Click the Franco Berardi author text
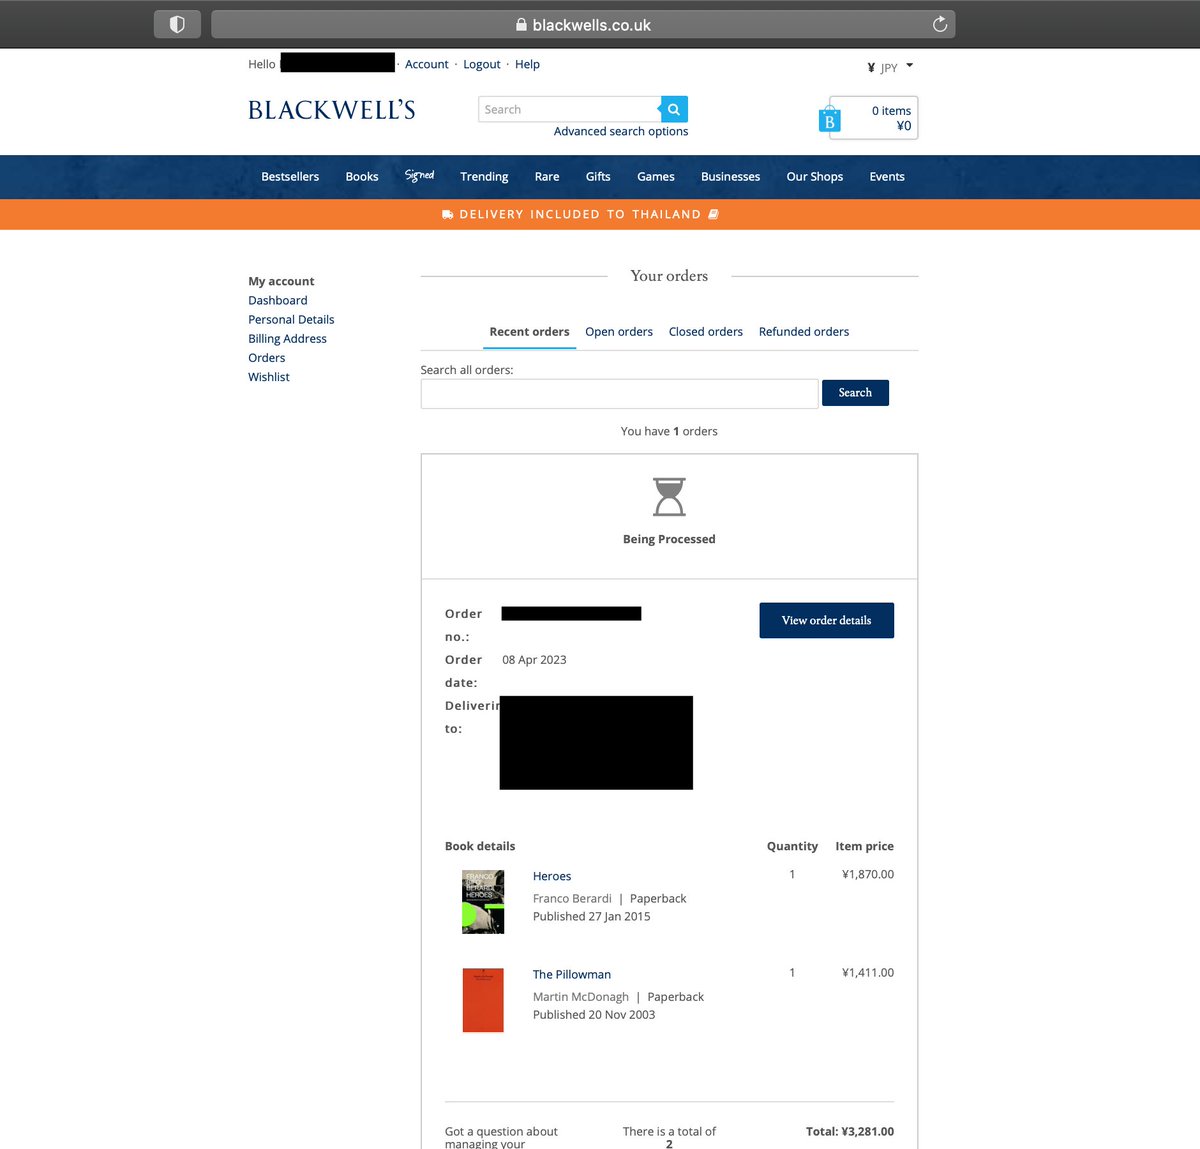The width and height of the screenshot is (1200, 1149). [x=572, y=898]
